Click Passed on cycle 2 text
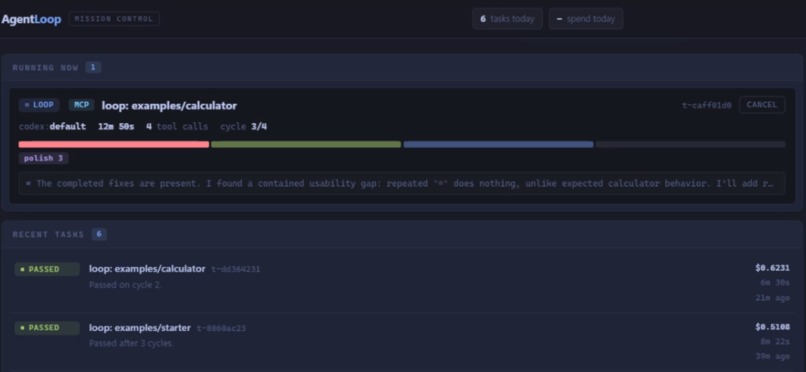The width and height of the screenshot is (806, 372). coord(125,285)
